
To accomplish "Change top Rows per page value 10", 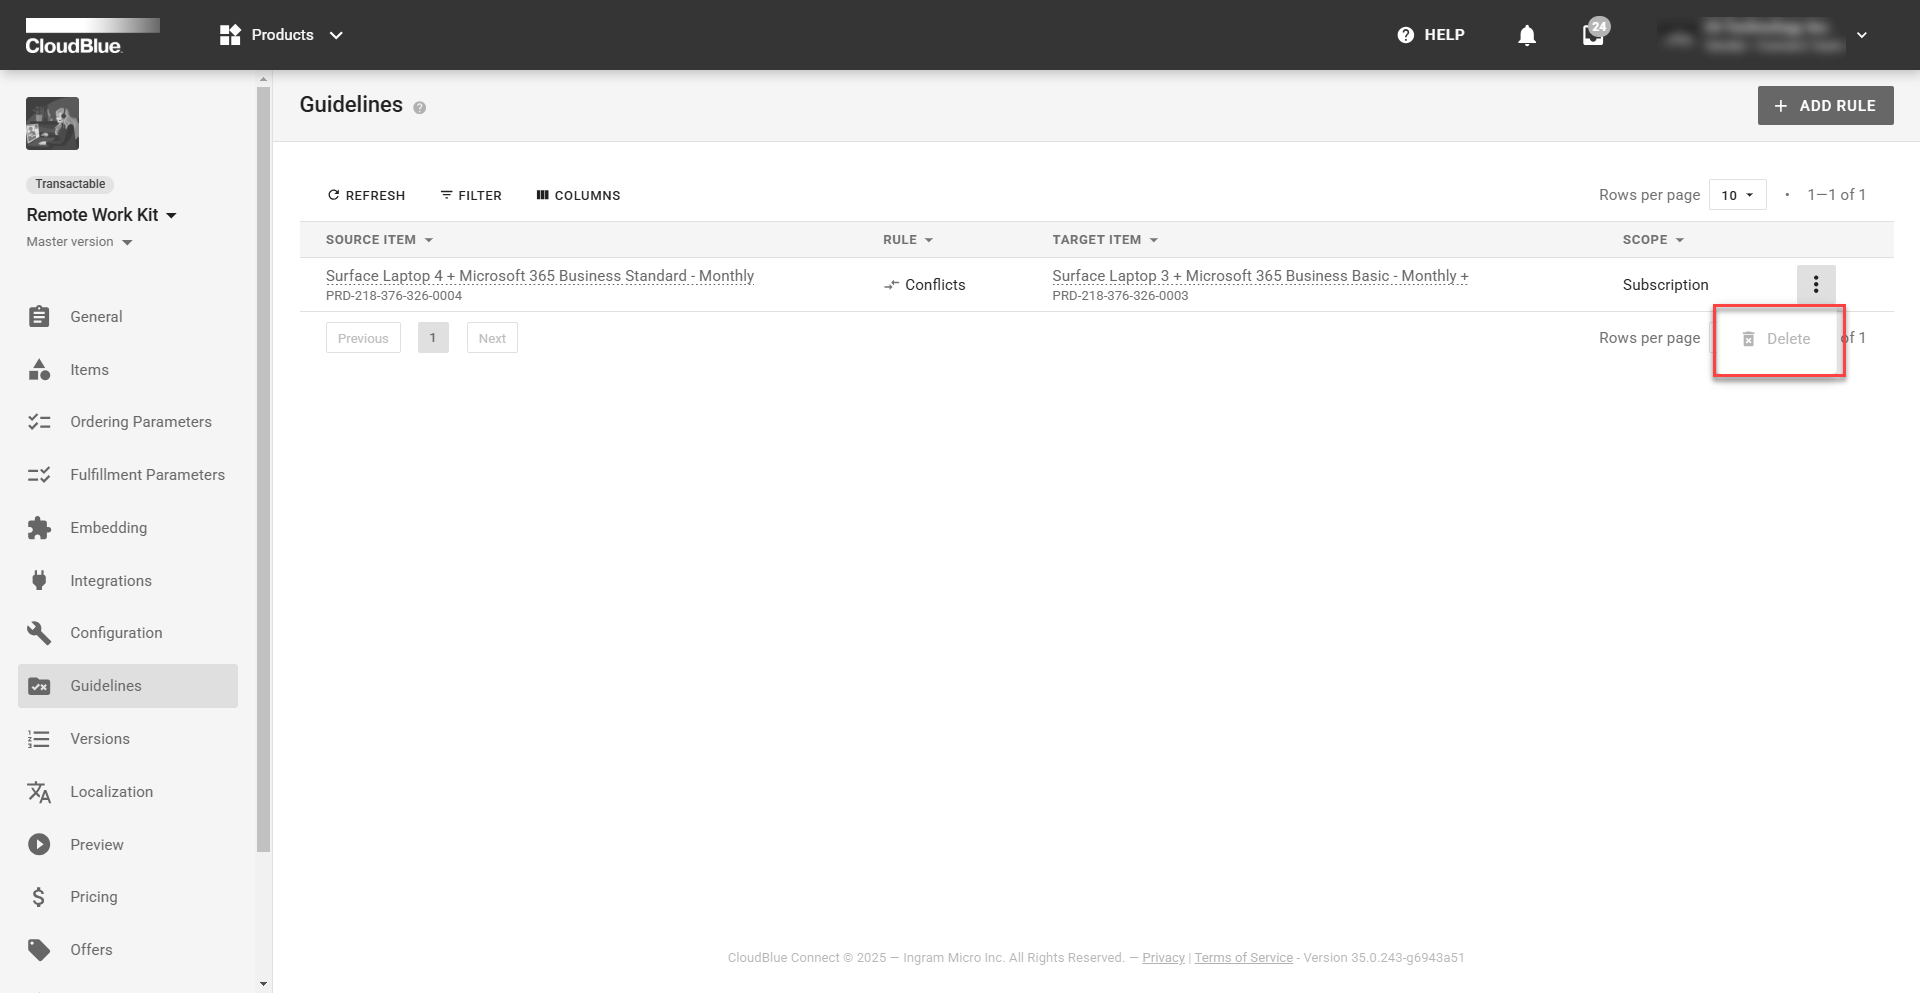I will pos(1737,195).
